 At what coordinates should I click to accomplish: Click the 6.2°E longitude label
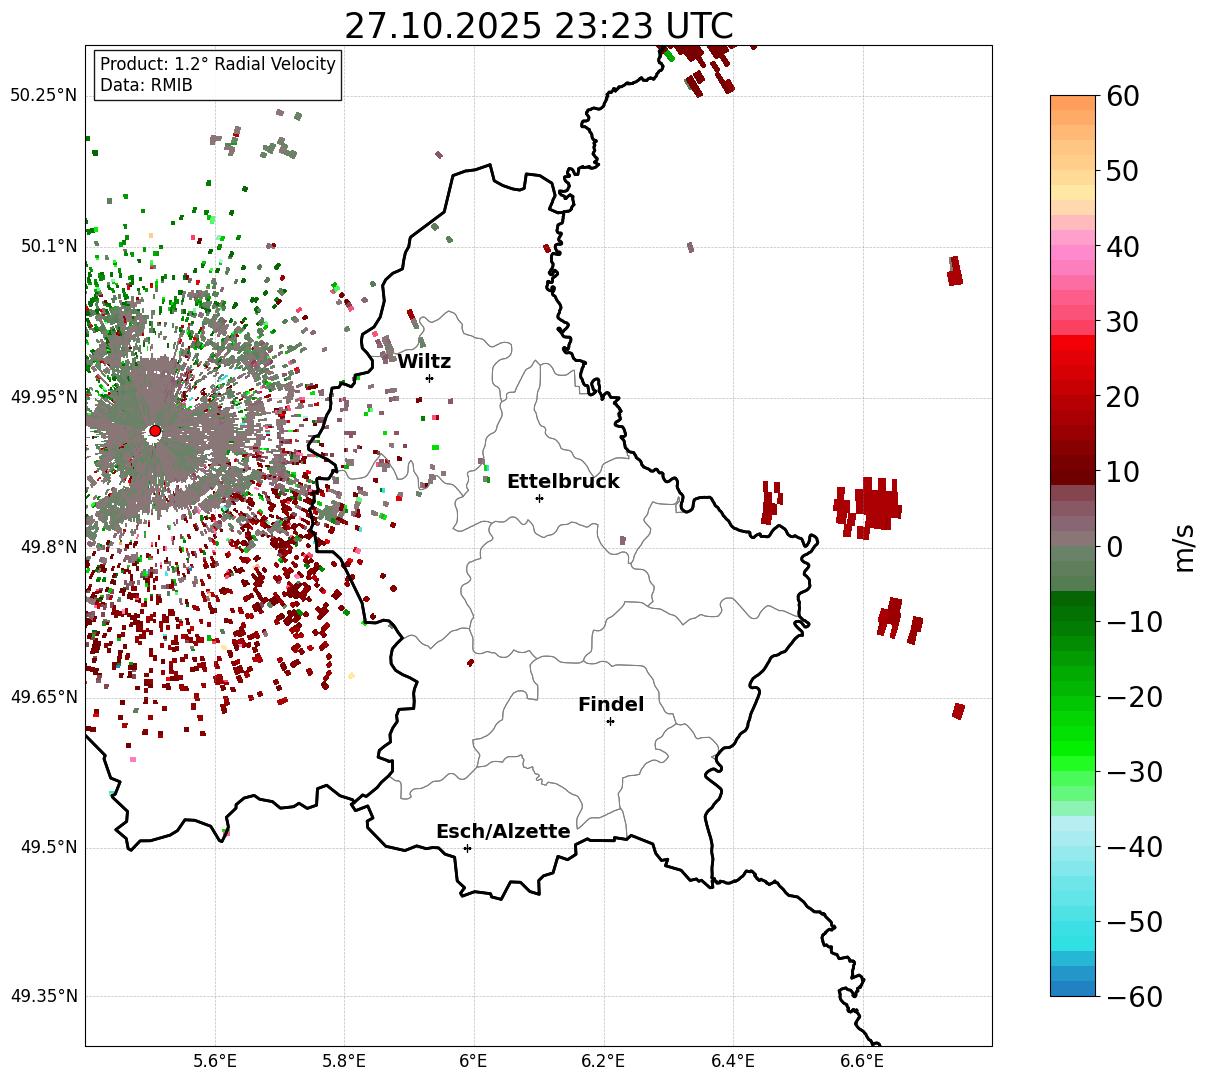[x=604, y=1061]
